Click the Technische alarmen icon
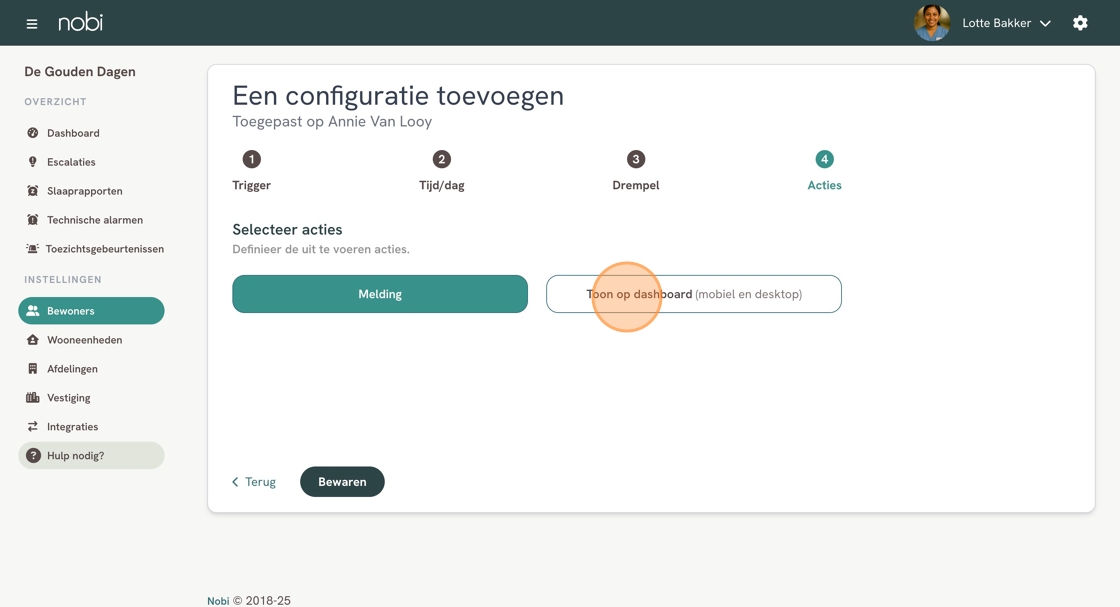 [33, 220]
